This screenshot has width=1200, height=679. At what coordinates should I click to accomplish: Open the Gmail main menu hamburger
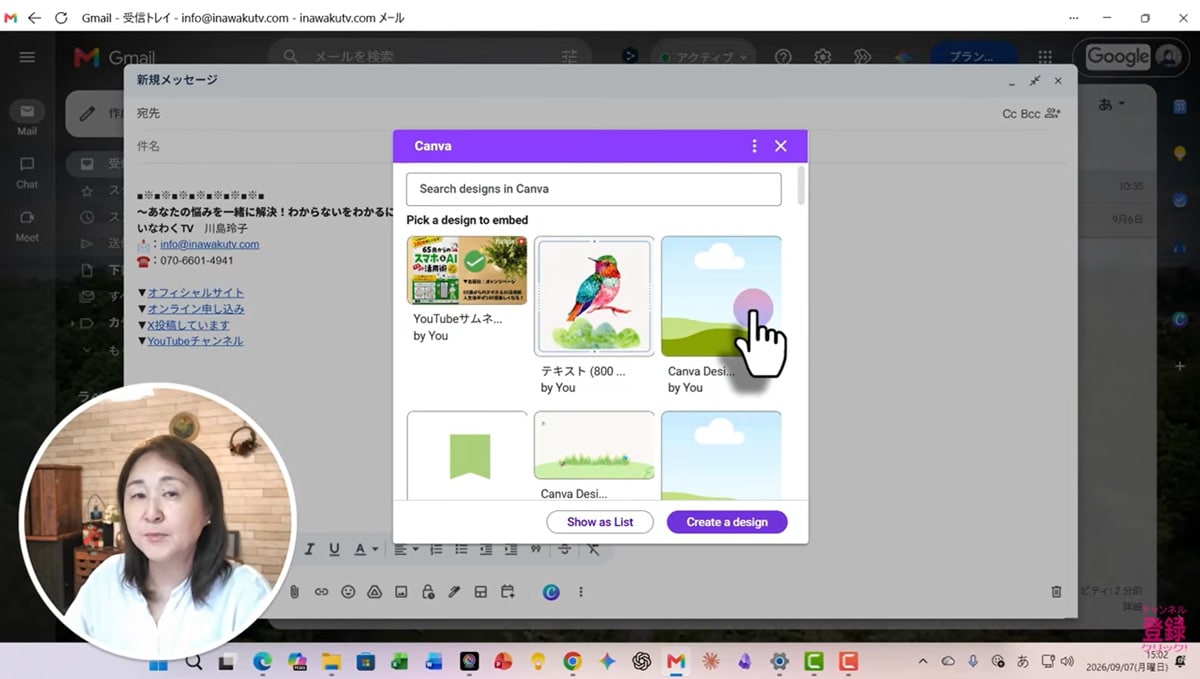click(27, 57)
